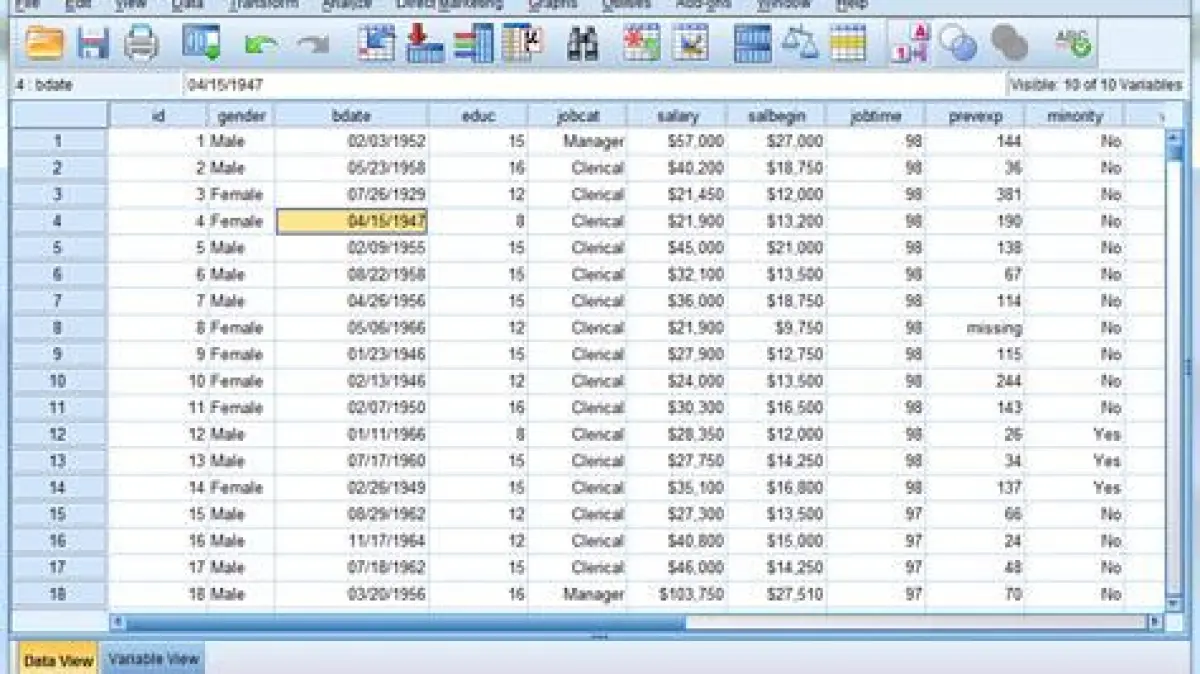Click the vertical scrollbar up arrow

pos(1175,137)
